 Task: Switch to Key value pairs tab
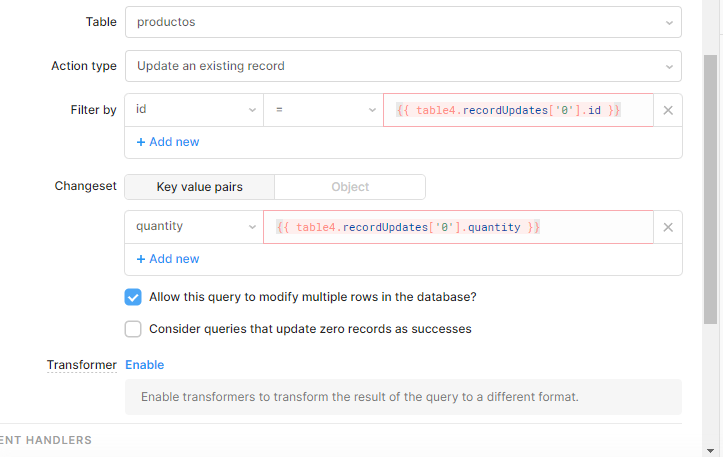(x=200, y=187)
